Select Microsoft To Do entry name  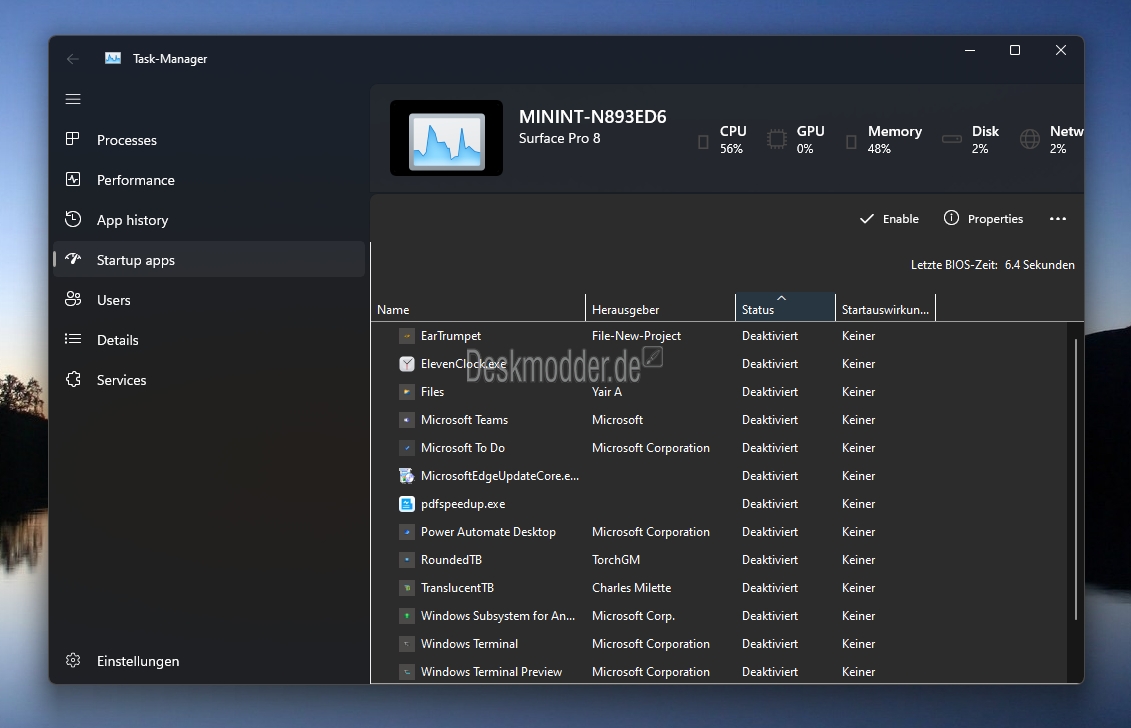click(x=463, y=448)
